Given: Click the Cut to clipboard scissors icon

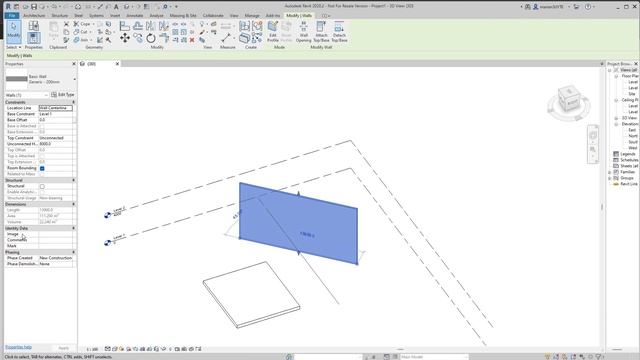Looking at the screenshot, I should point(66,24).
